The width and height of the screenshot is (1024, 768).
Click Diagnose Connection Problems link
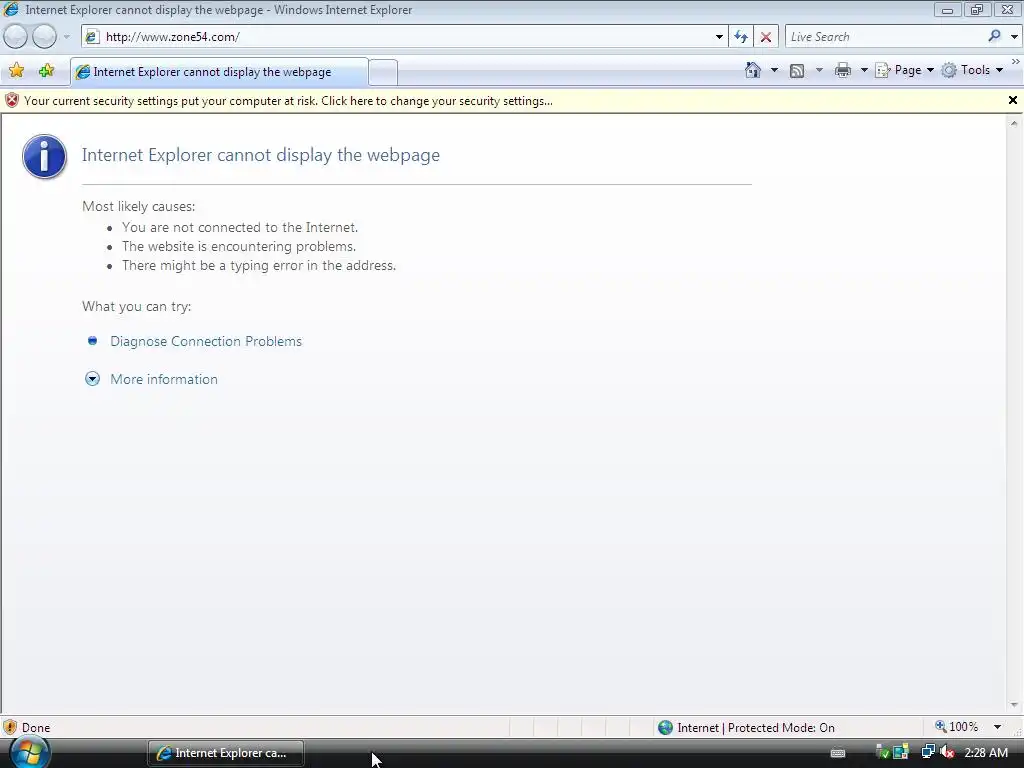point(206,341)
